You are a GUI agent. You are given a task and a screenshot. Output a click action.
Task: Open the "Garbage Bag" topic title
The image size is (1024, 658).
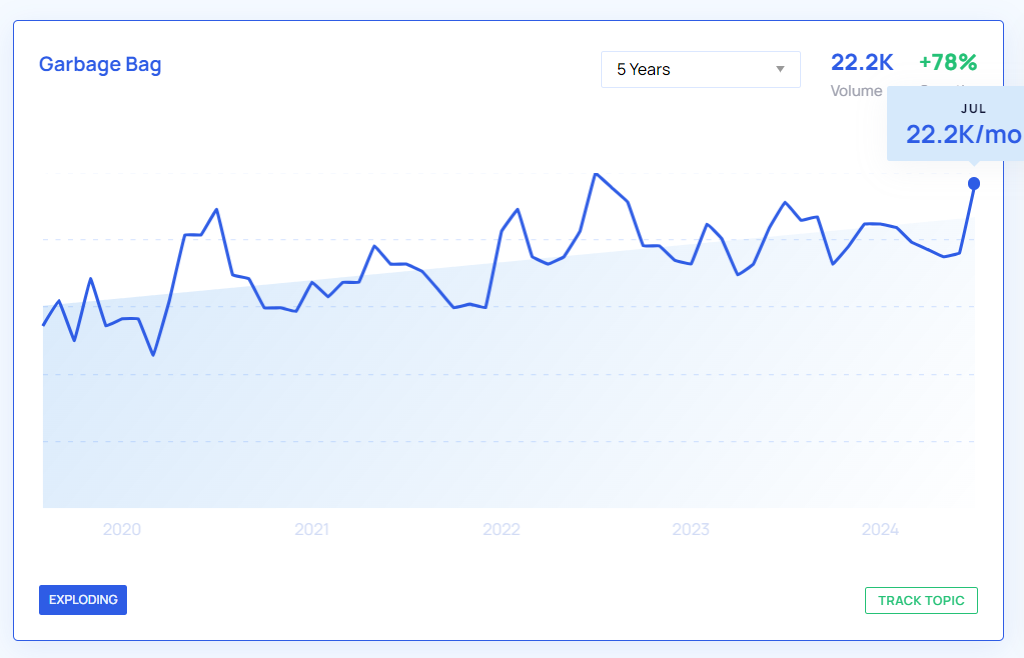pos(100,65)
